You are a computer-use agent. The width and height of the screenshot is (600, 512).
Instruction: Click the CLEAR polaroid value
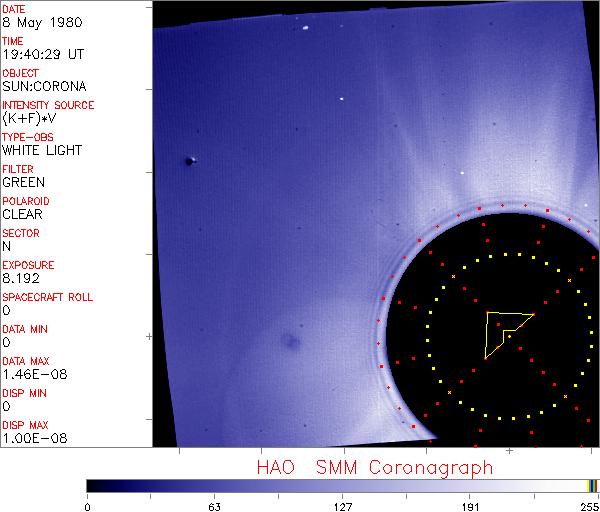point(23,214)
